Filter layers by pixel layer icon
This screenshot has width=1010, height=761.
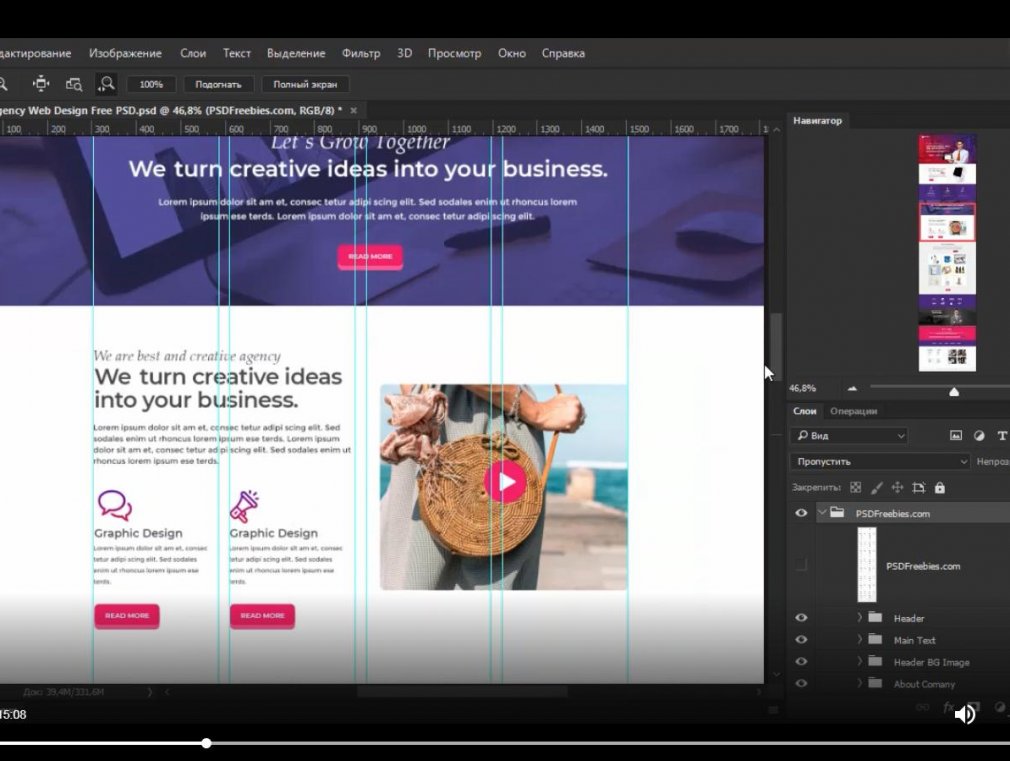click(x=956, y=436)
